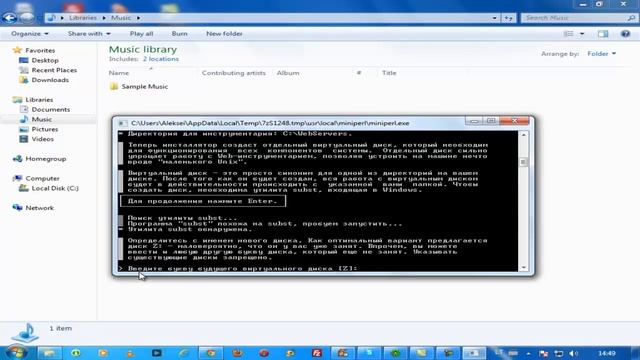The width and height of the screenshot is (640, 360).
Task: Select Music in the address breadcrumb
Action: coord(121,18)
